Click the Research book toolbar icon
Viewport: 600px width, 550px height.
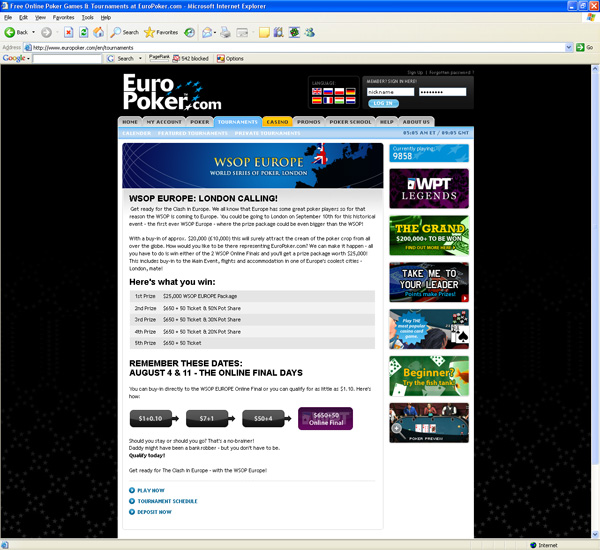point(279,33)
